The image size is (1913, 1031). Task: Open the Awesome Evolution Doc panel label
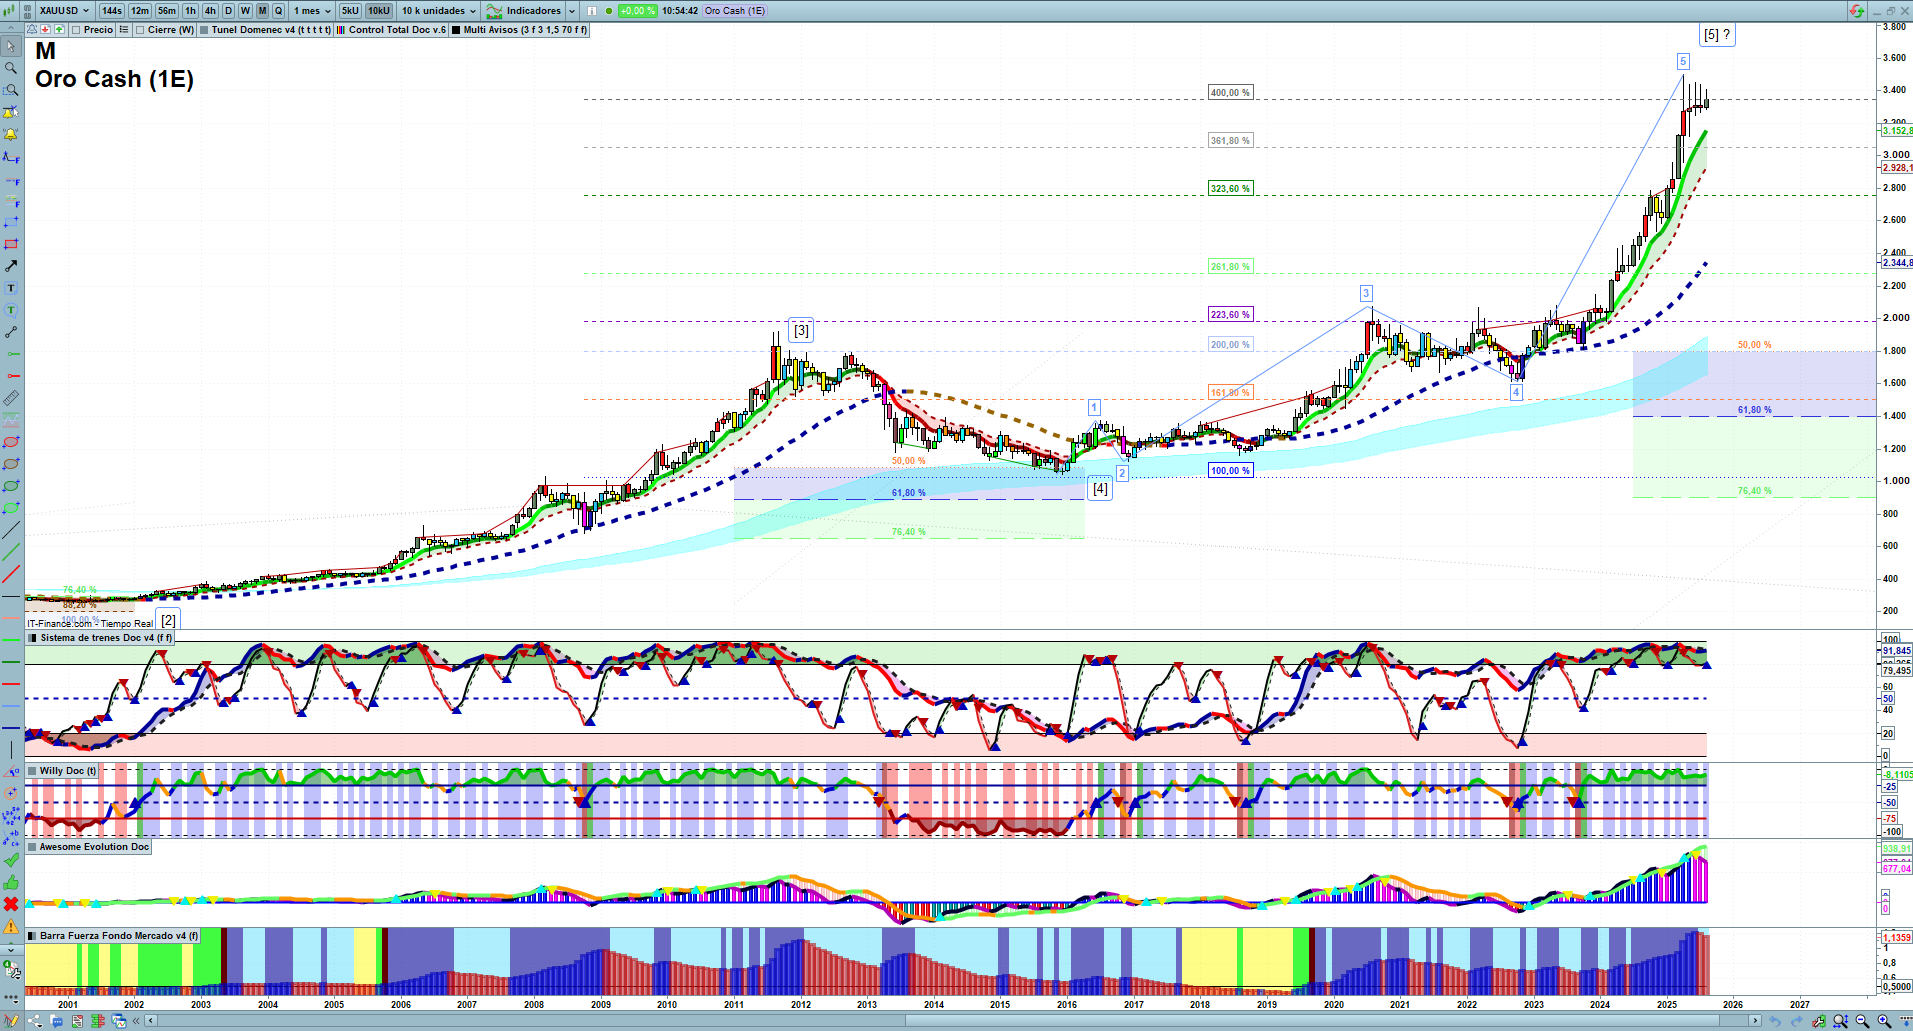88,847
